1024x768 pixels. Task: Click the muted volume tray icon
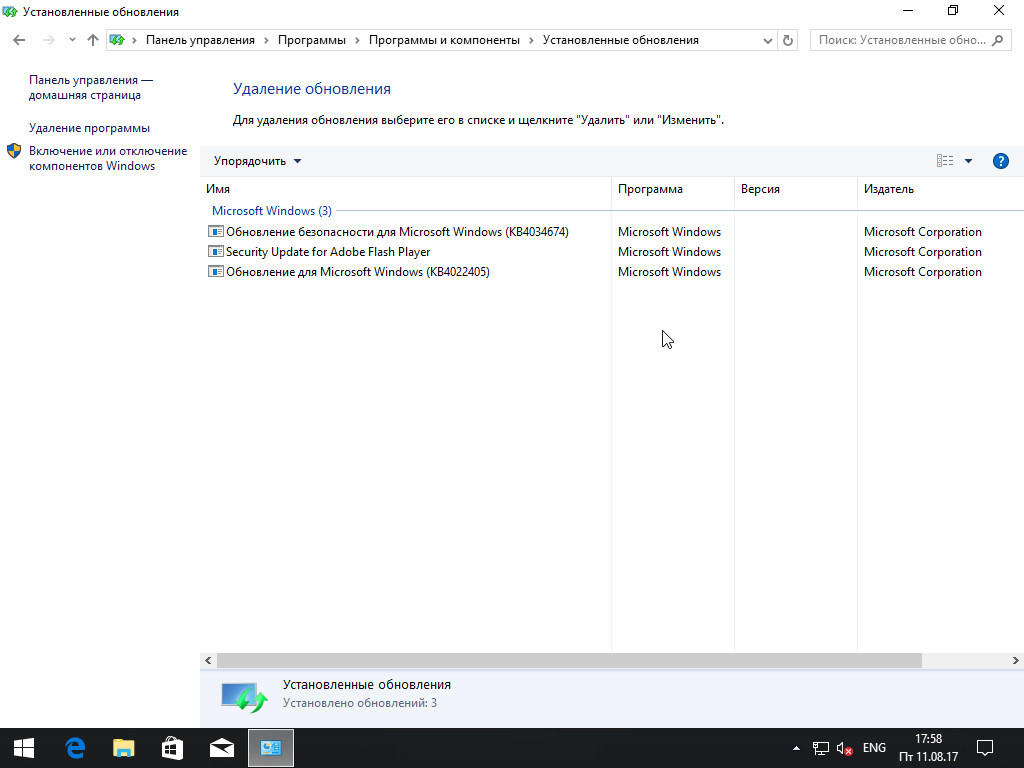click(x=844, y=748)
